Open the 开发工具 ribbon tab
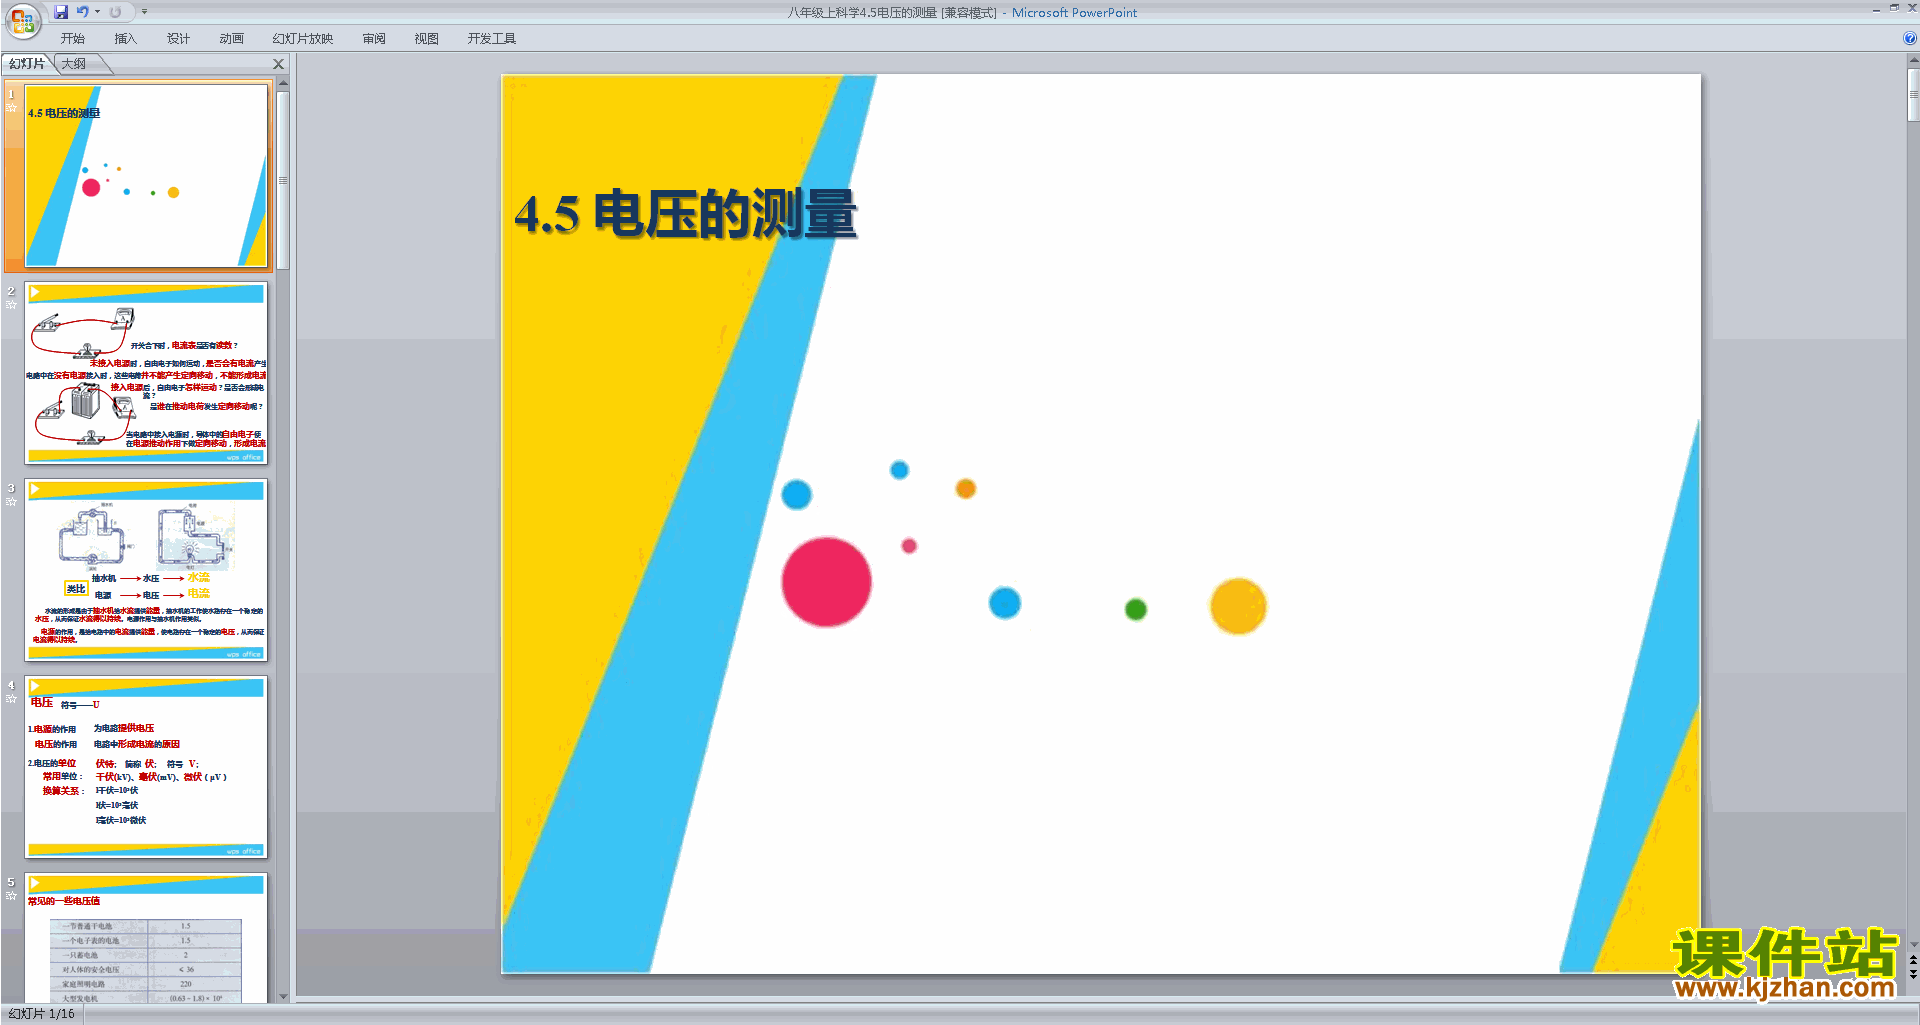This screenshot has width=1920, height=1025. pos(492,39)
